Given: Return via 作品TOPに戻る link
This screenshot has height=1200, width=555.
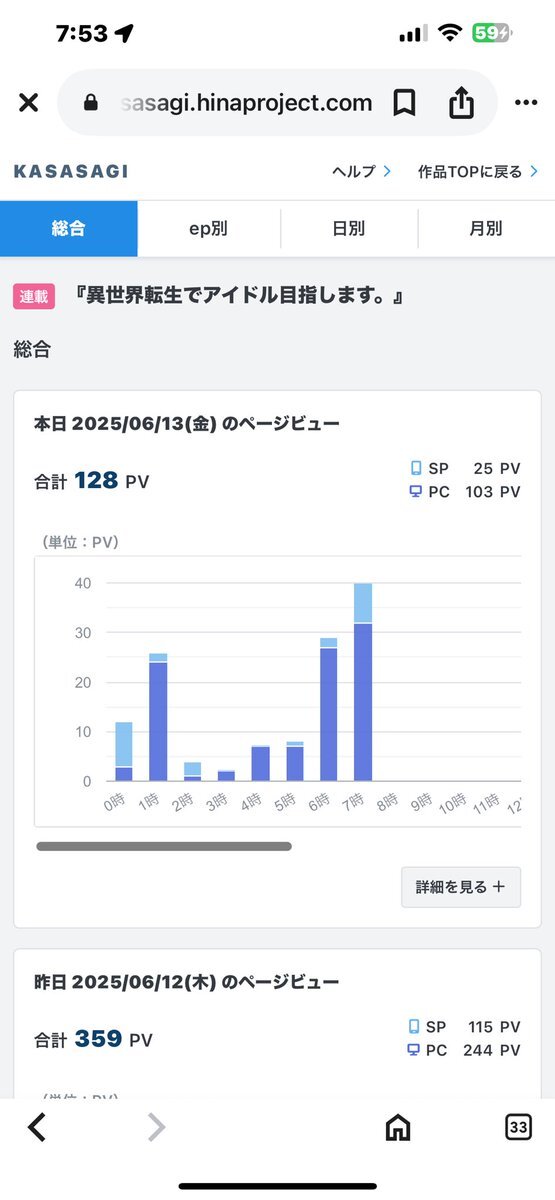Looking at the screenshot, I should click(478, 172).
